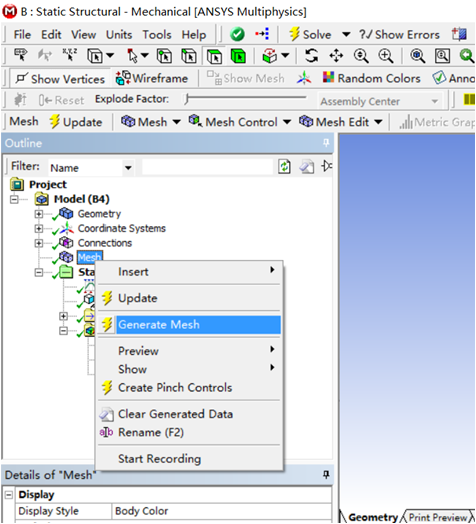This screenshot has height=524, width=476.
Task: Click the Rotate view icon in the toolbar
Action: 311,56
